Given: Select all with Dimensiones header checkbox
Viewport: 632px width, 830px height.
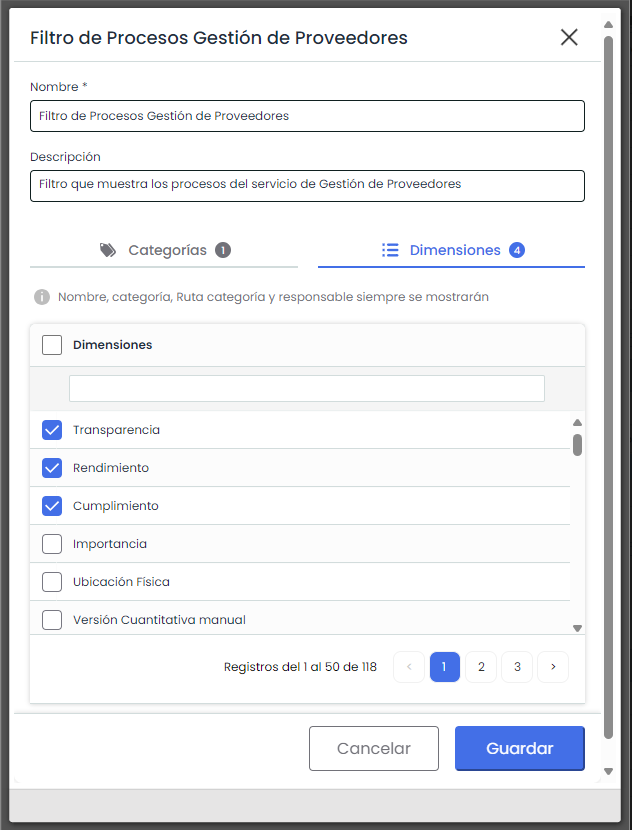Looking at the screenshot, I should 52,345.
